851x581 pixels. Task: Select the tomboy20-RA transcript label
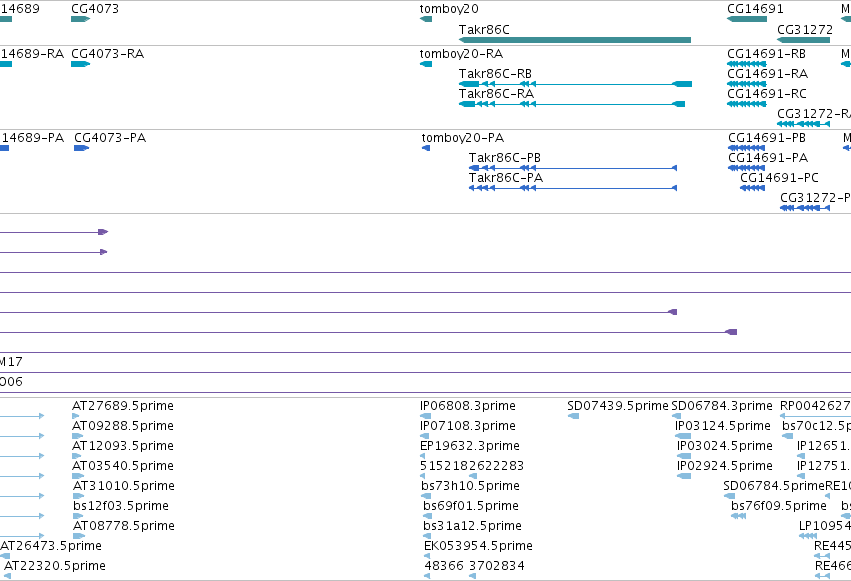click(x=461, y=54)
